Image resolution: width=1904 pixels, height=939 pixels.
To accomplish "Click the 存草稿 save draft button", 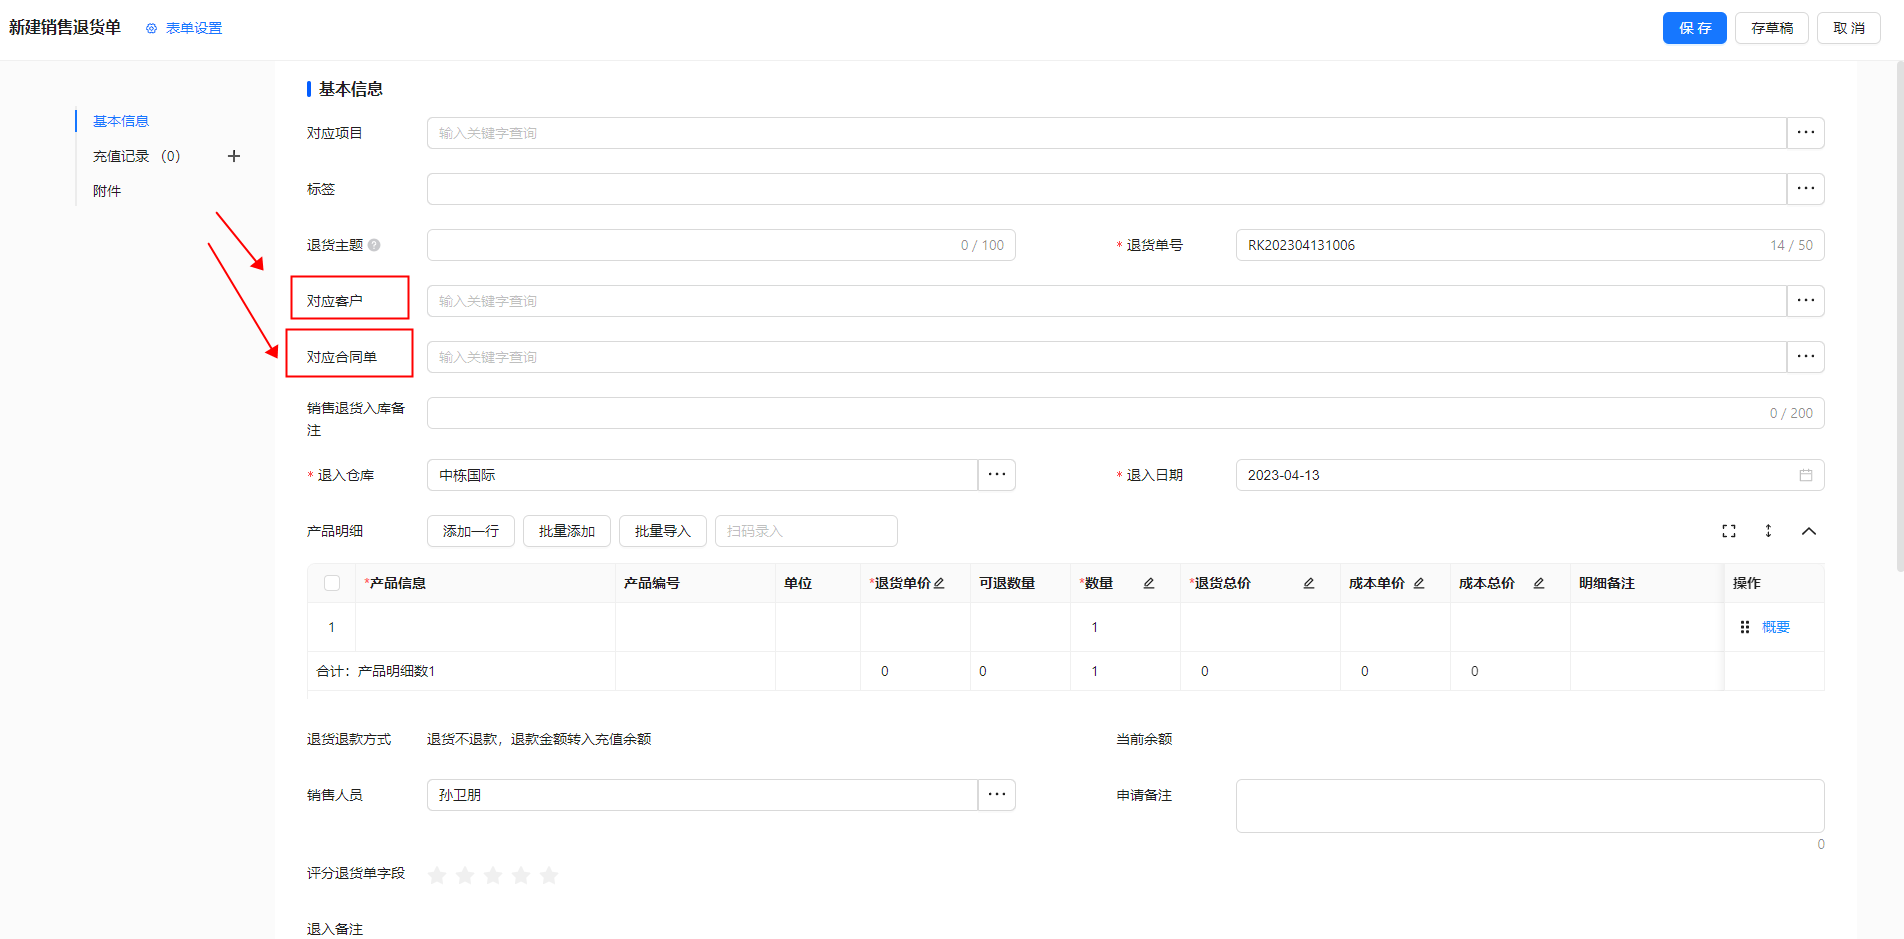I will point(1772,28).
